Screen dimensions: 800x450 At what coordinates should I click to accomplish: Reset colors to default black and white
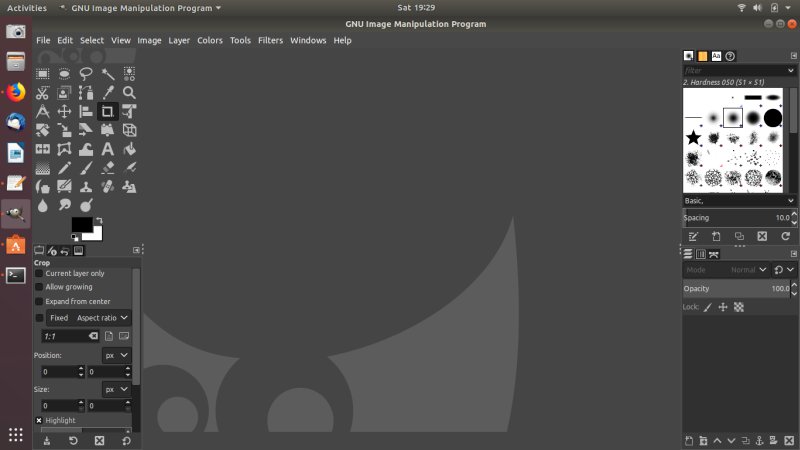click(75, 237)
